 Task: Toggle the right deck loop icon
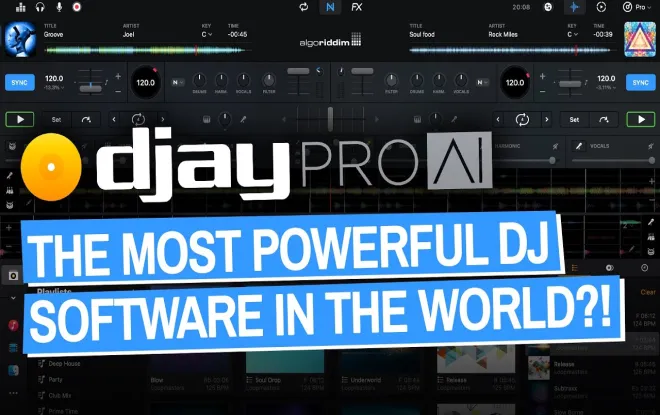pos(522,120)
